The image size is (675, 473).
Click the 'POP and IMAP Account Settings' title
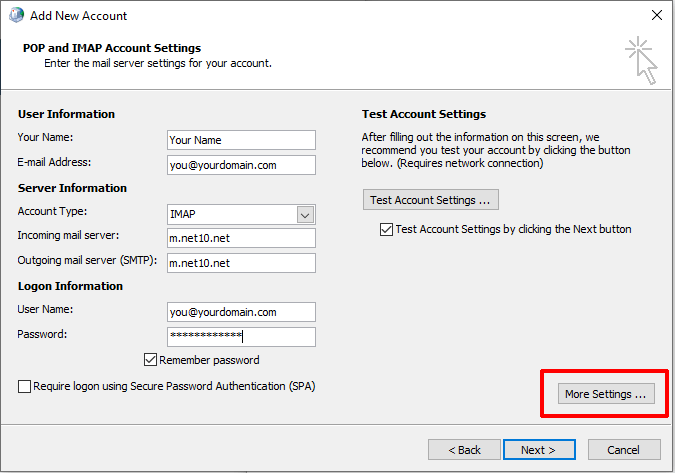pyautogui.click(x=112, y=48)
